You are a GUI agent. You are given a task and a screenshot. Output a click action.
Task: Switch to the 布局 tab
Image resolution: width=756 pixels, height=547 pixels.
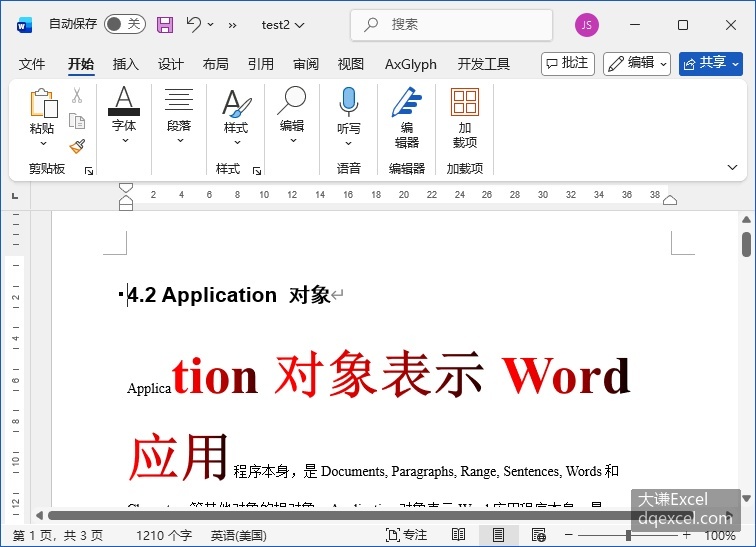pos(216,64)
